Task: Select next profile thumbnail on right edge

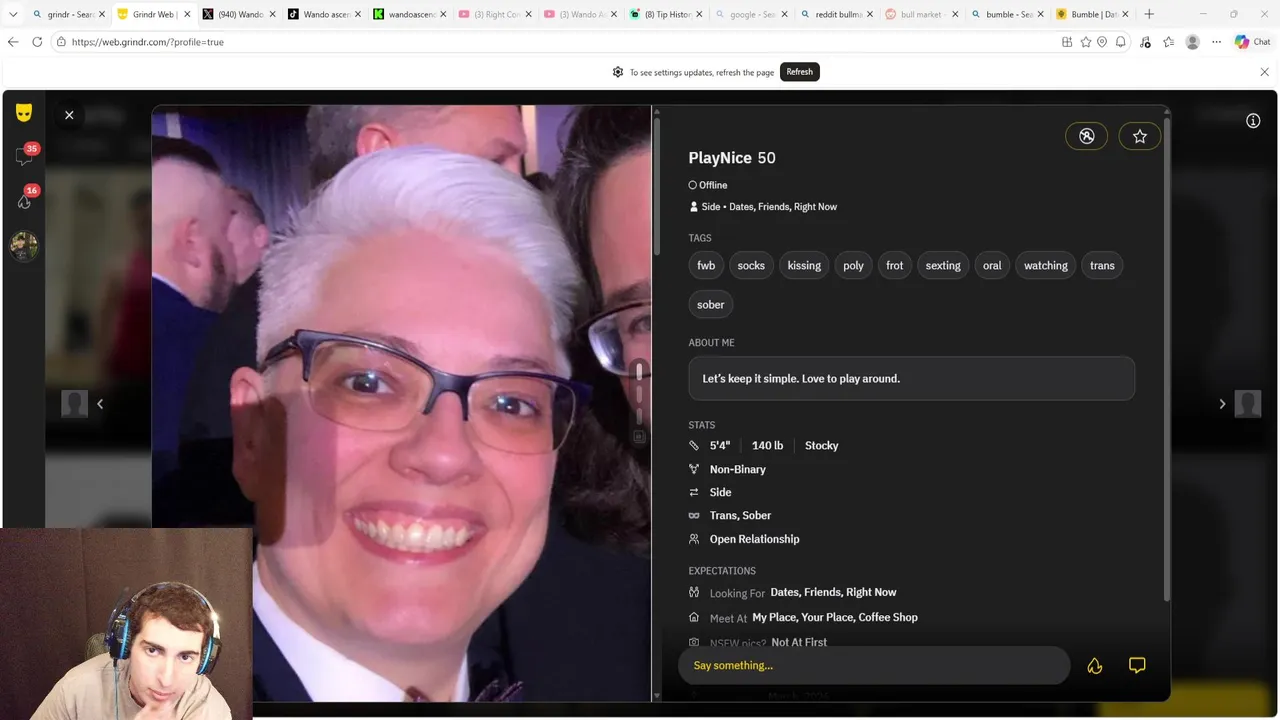Action: click(x=1248, y=404)
